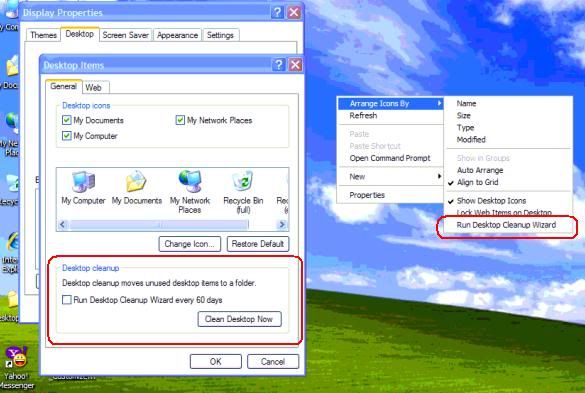Arrange icons by Modified
This screenshot has width=585, height=393.
click(x=508, y=140)
